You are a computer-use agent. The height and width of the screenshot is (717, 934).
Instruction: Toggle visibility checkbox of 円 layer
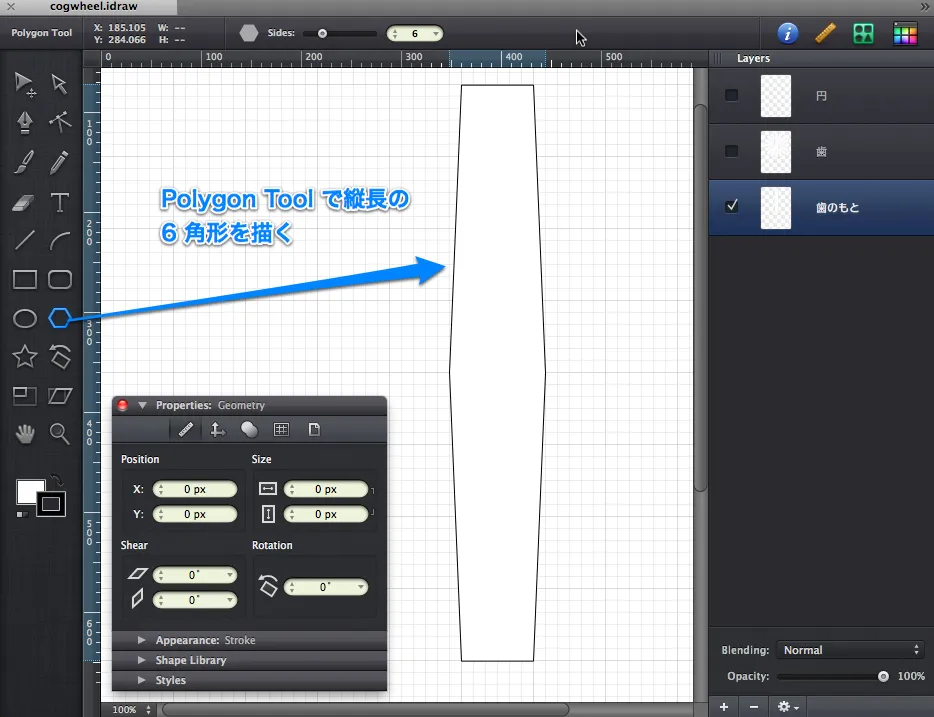coord(732,95)
